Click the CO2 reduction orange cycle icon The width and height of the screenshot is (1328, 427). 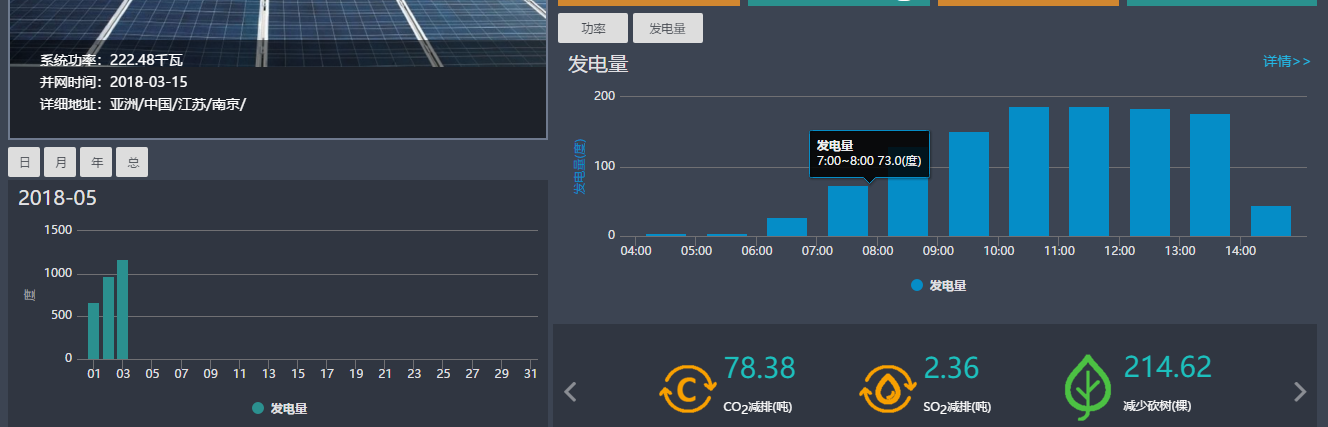click(687, 388)
